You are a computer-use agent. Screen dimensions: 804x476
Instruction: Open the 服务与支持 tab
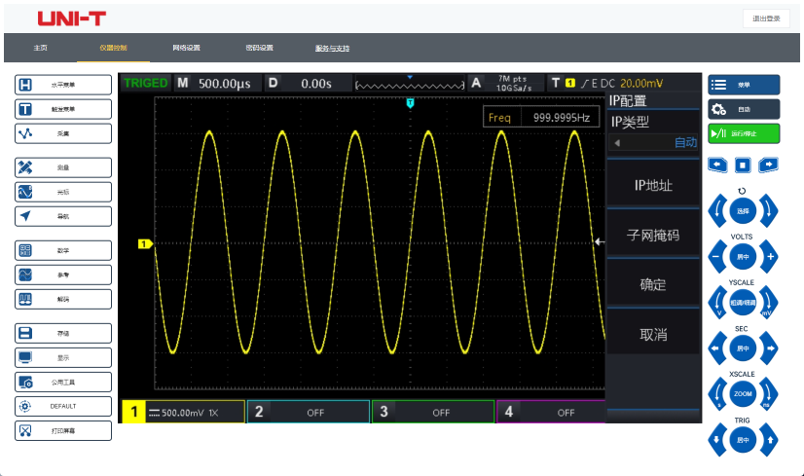332,47
